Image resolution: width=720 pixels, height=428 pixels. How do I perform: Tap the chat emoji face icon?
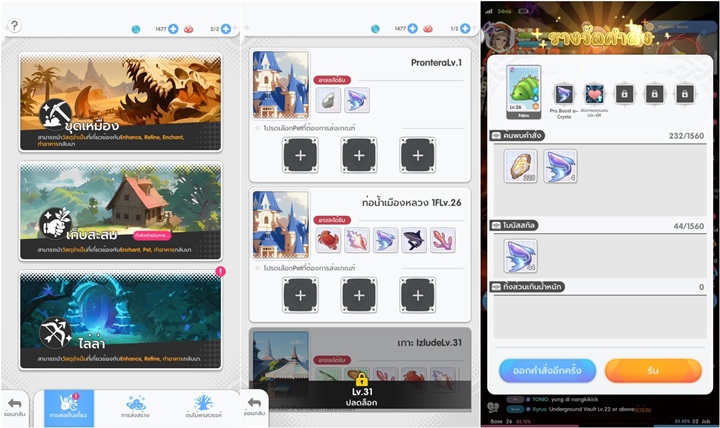coord(493,407)
